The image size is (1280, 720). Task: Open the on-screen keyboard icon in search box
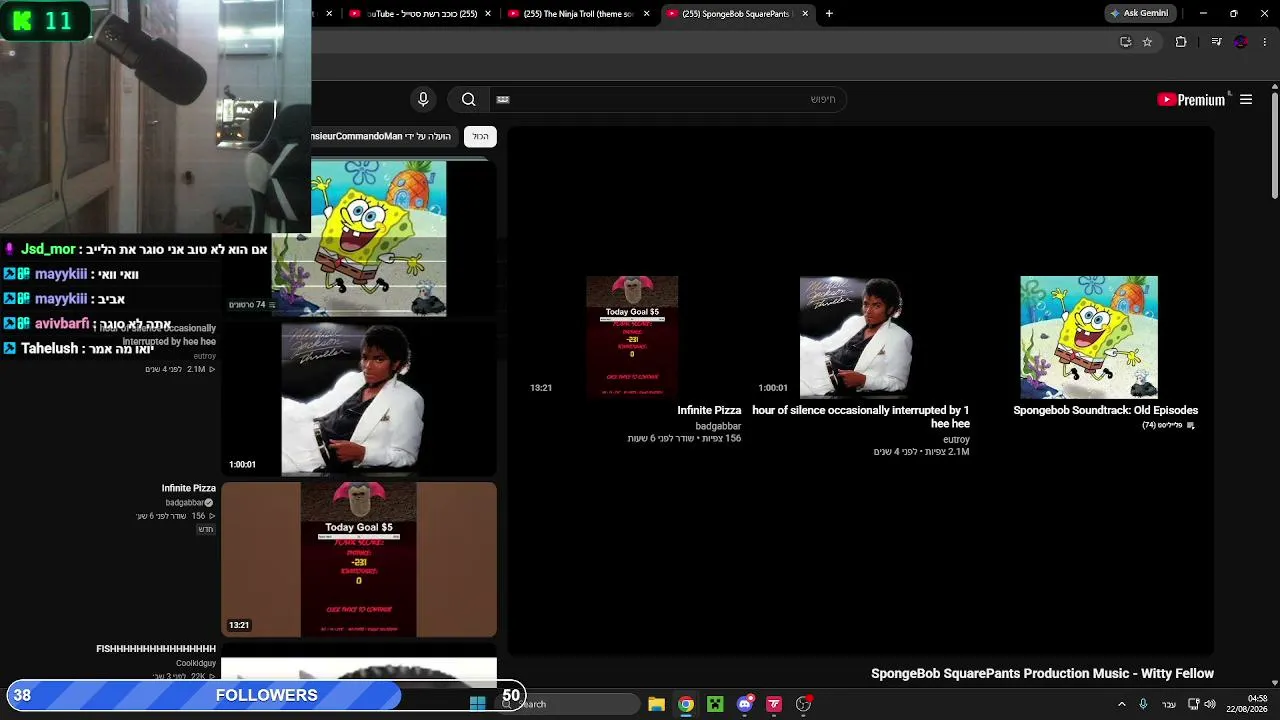[x=503, y=99]
